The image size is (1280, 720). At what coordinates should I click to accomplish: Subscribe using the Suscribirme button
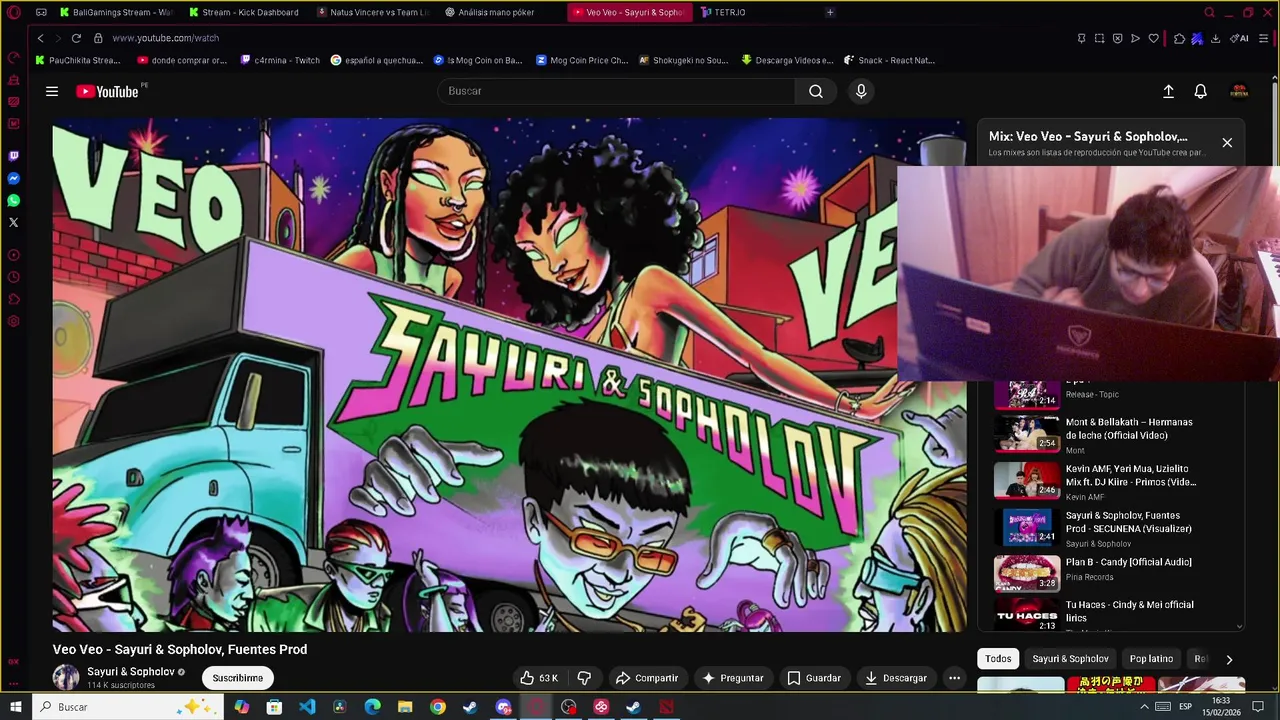[237, 678]
